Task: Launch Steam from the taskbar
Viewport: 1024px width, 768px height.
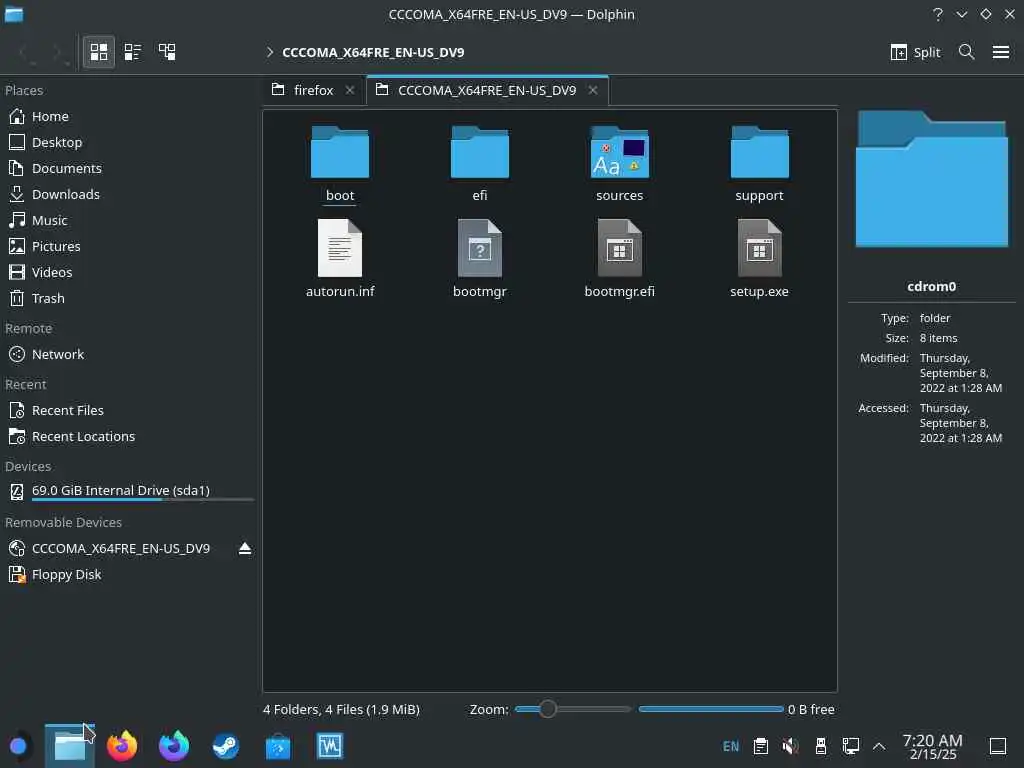Action: 226,746
